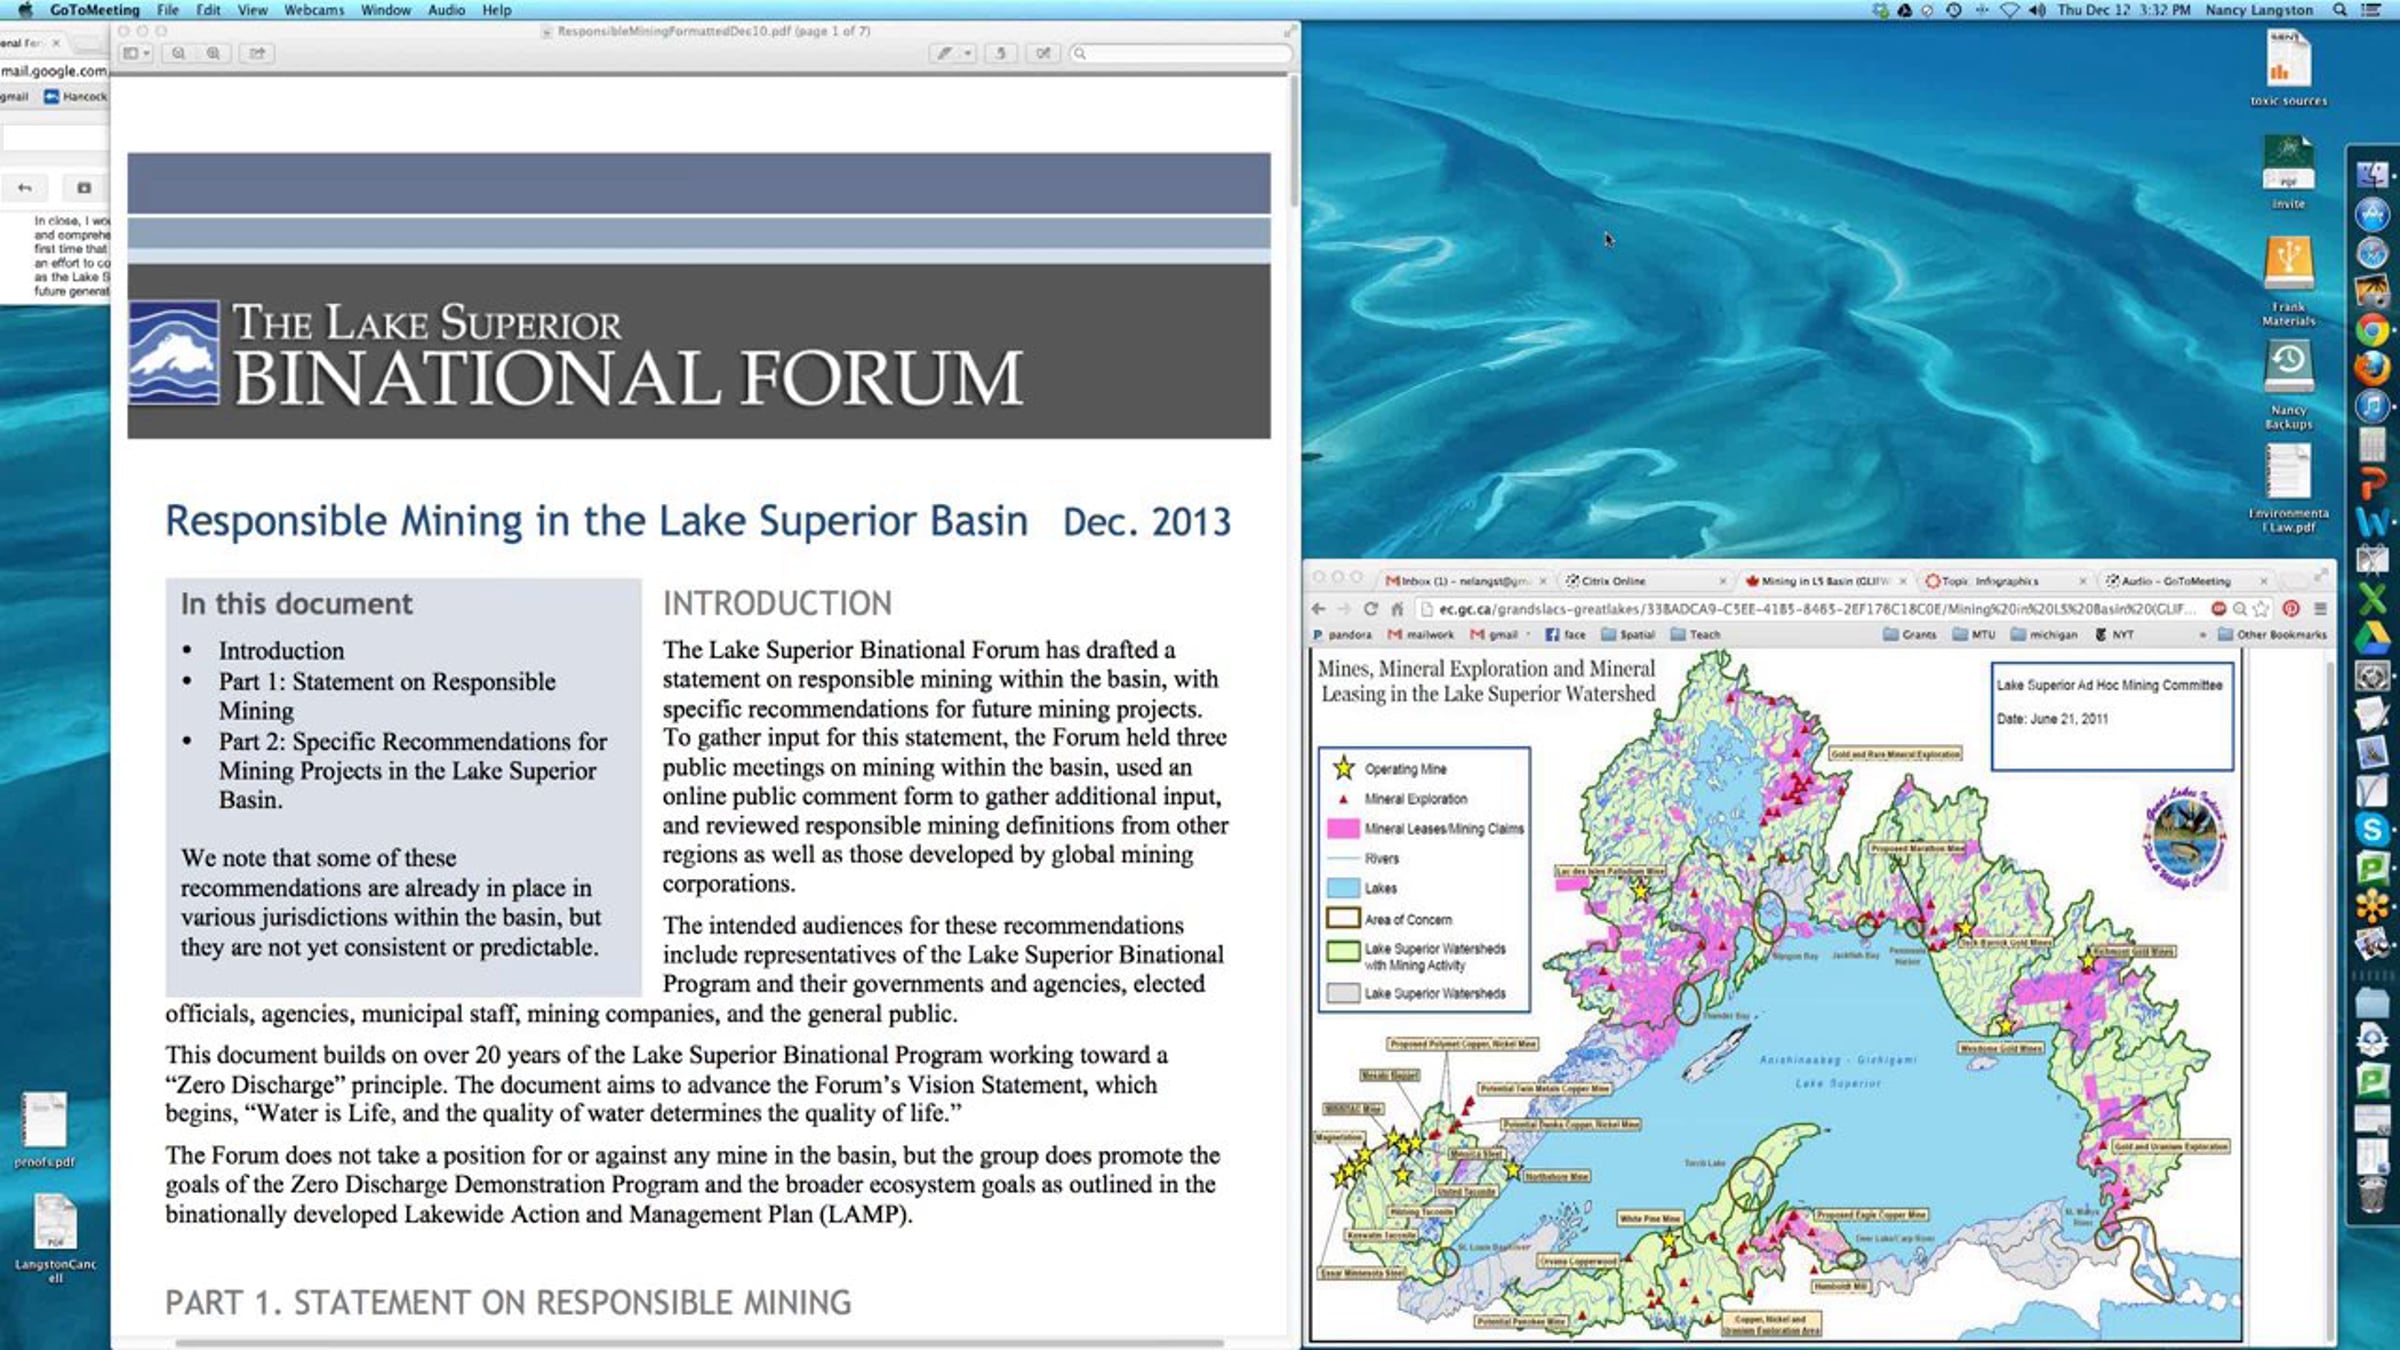2400x1350 pixels.
Task: Click the Apple menu icon
Action: coord(25,10)
